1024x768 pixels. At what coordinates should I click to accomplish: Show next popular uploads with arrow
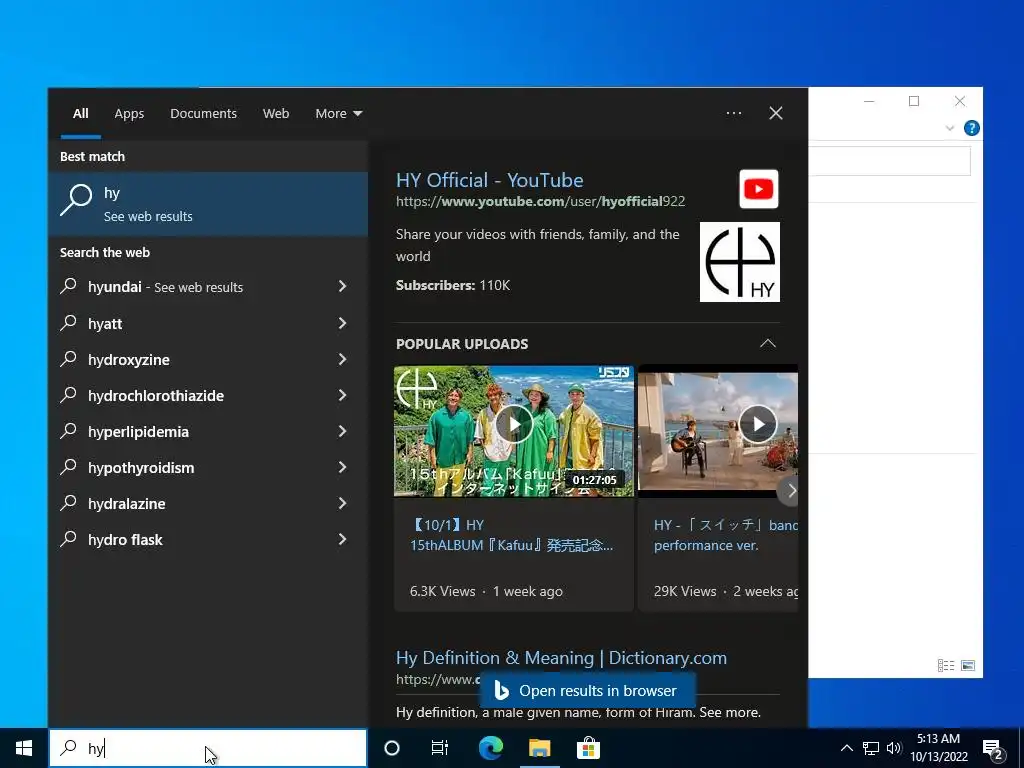coord(790,490)
